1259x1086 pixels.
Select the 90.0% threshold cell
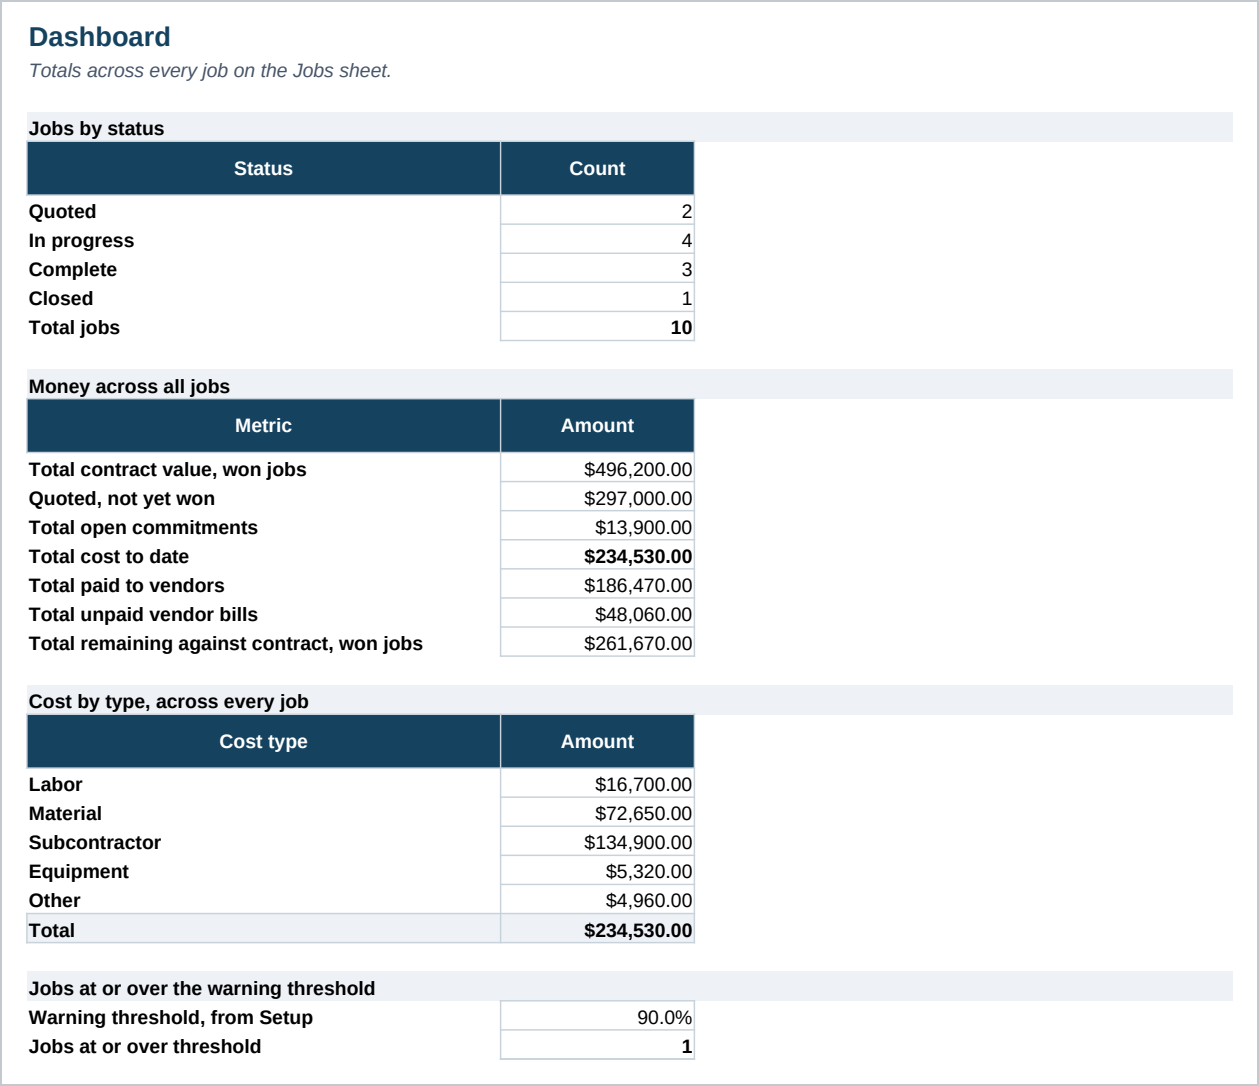(597, 1017)
